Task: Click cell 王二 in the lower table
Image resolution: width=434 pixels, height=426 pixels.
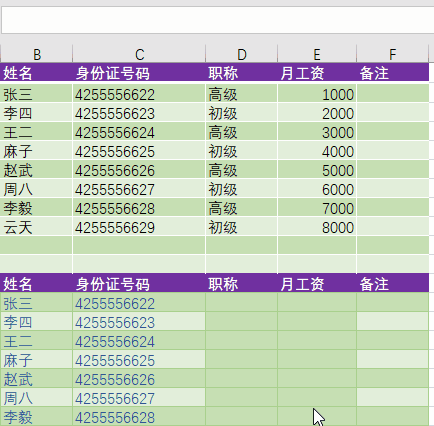Action: pos(36,340)
